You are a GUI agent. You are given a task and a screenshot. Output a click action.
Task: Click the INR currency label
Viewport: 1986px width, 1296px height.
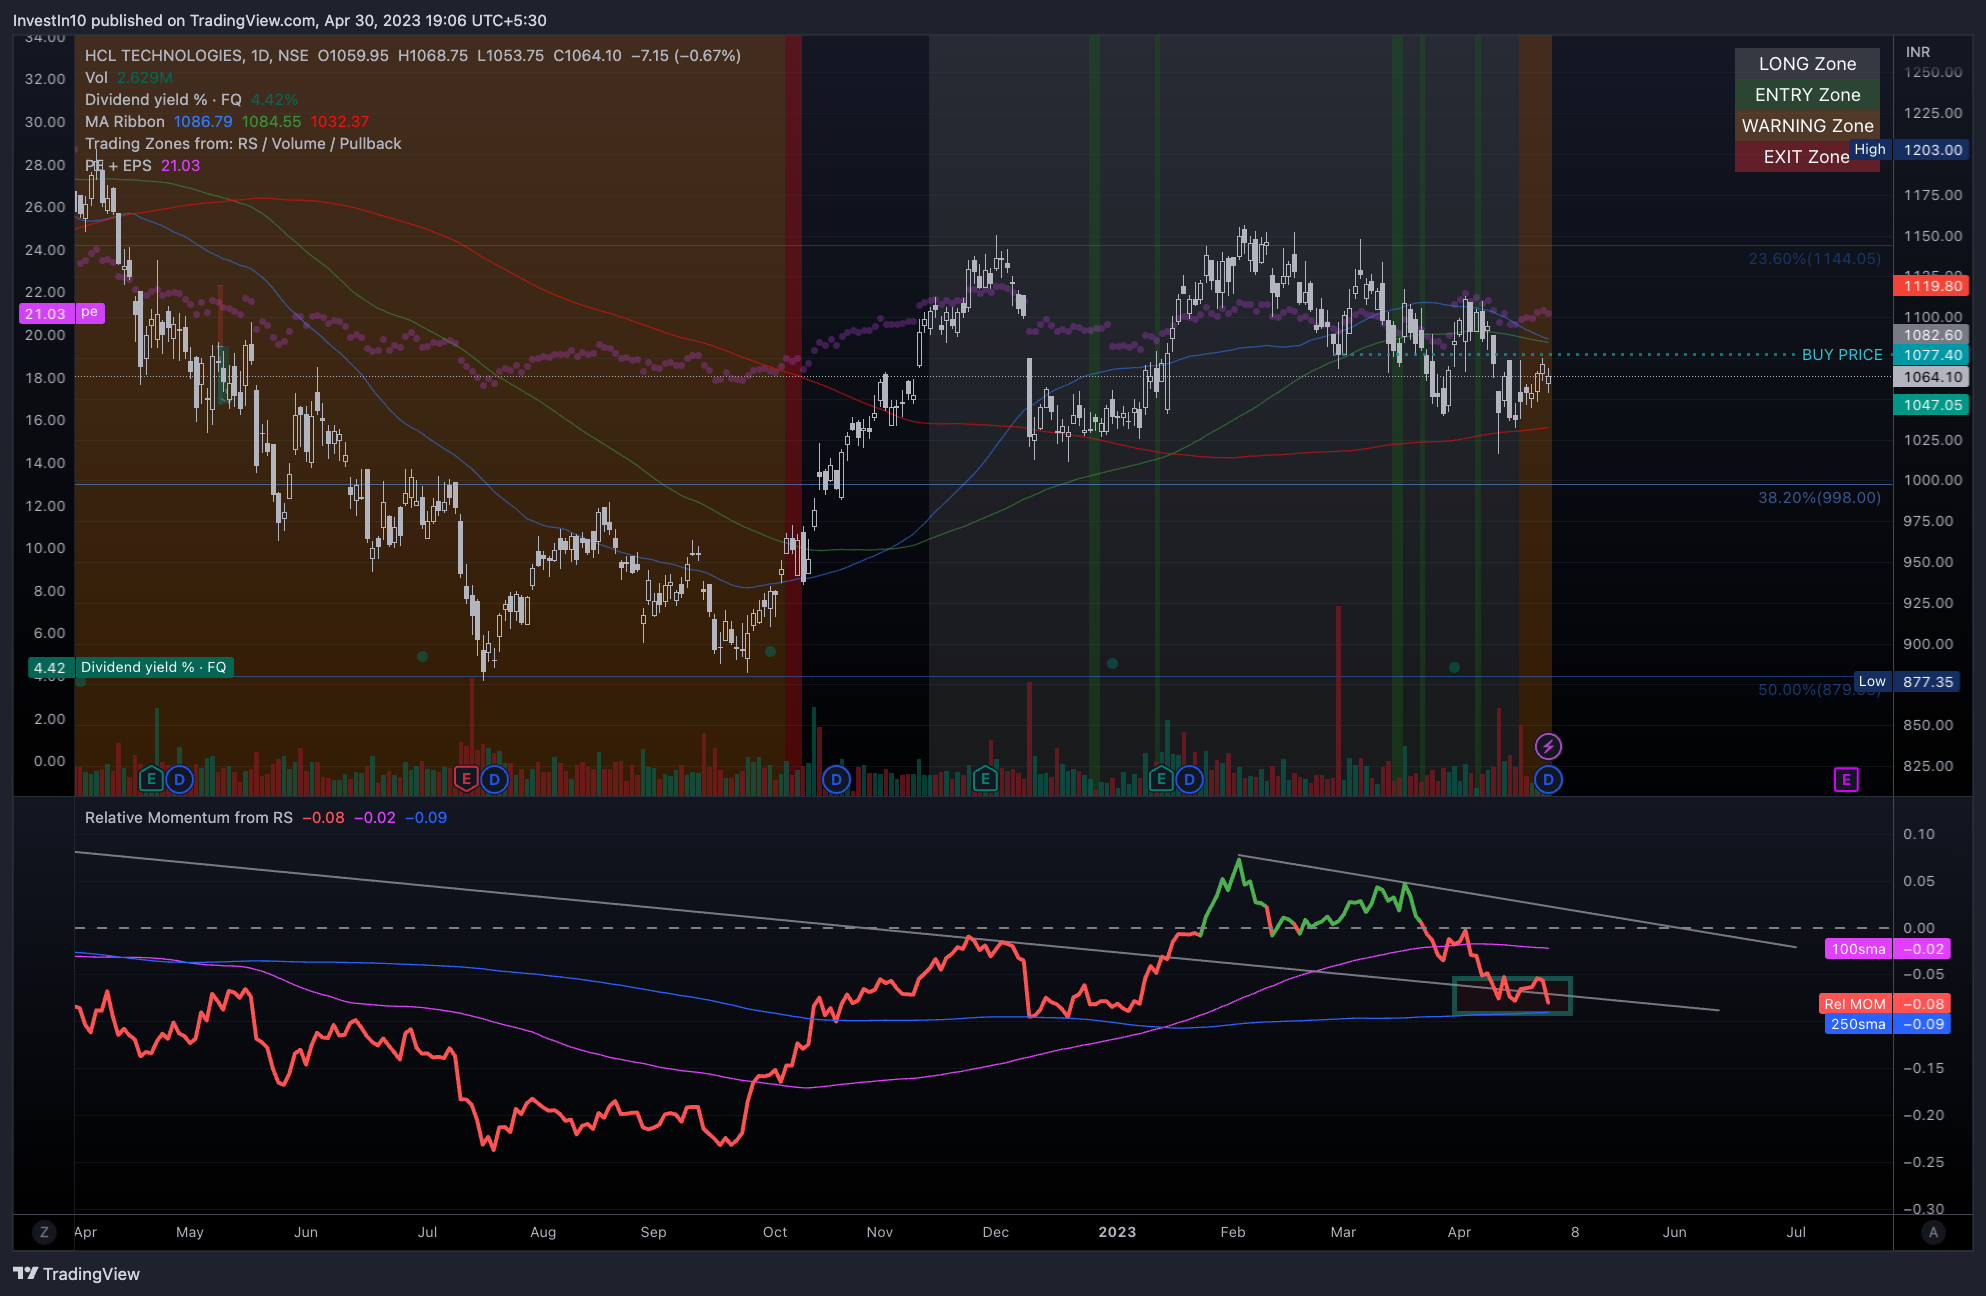[1918, 52]
